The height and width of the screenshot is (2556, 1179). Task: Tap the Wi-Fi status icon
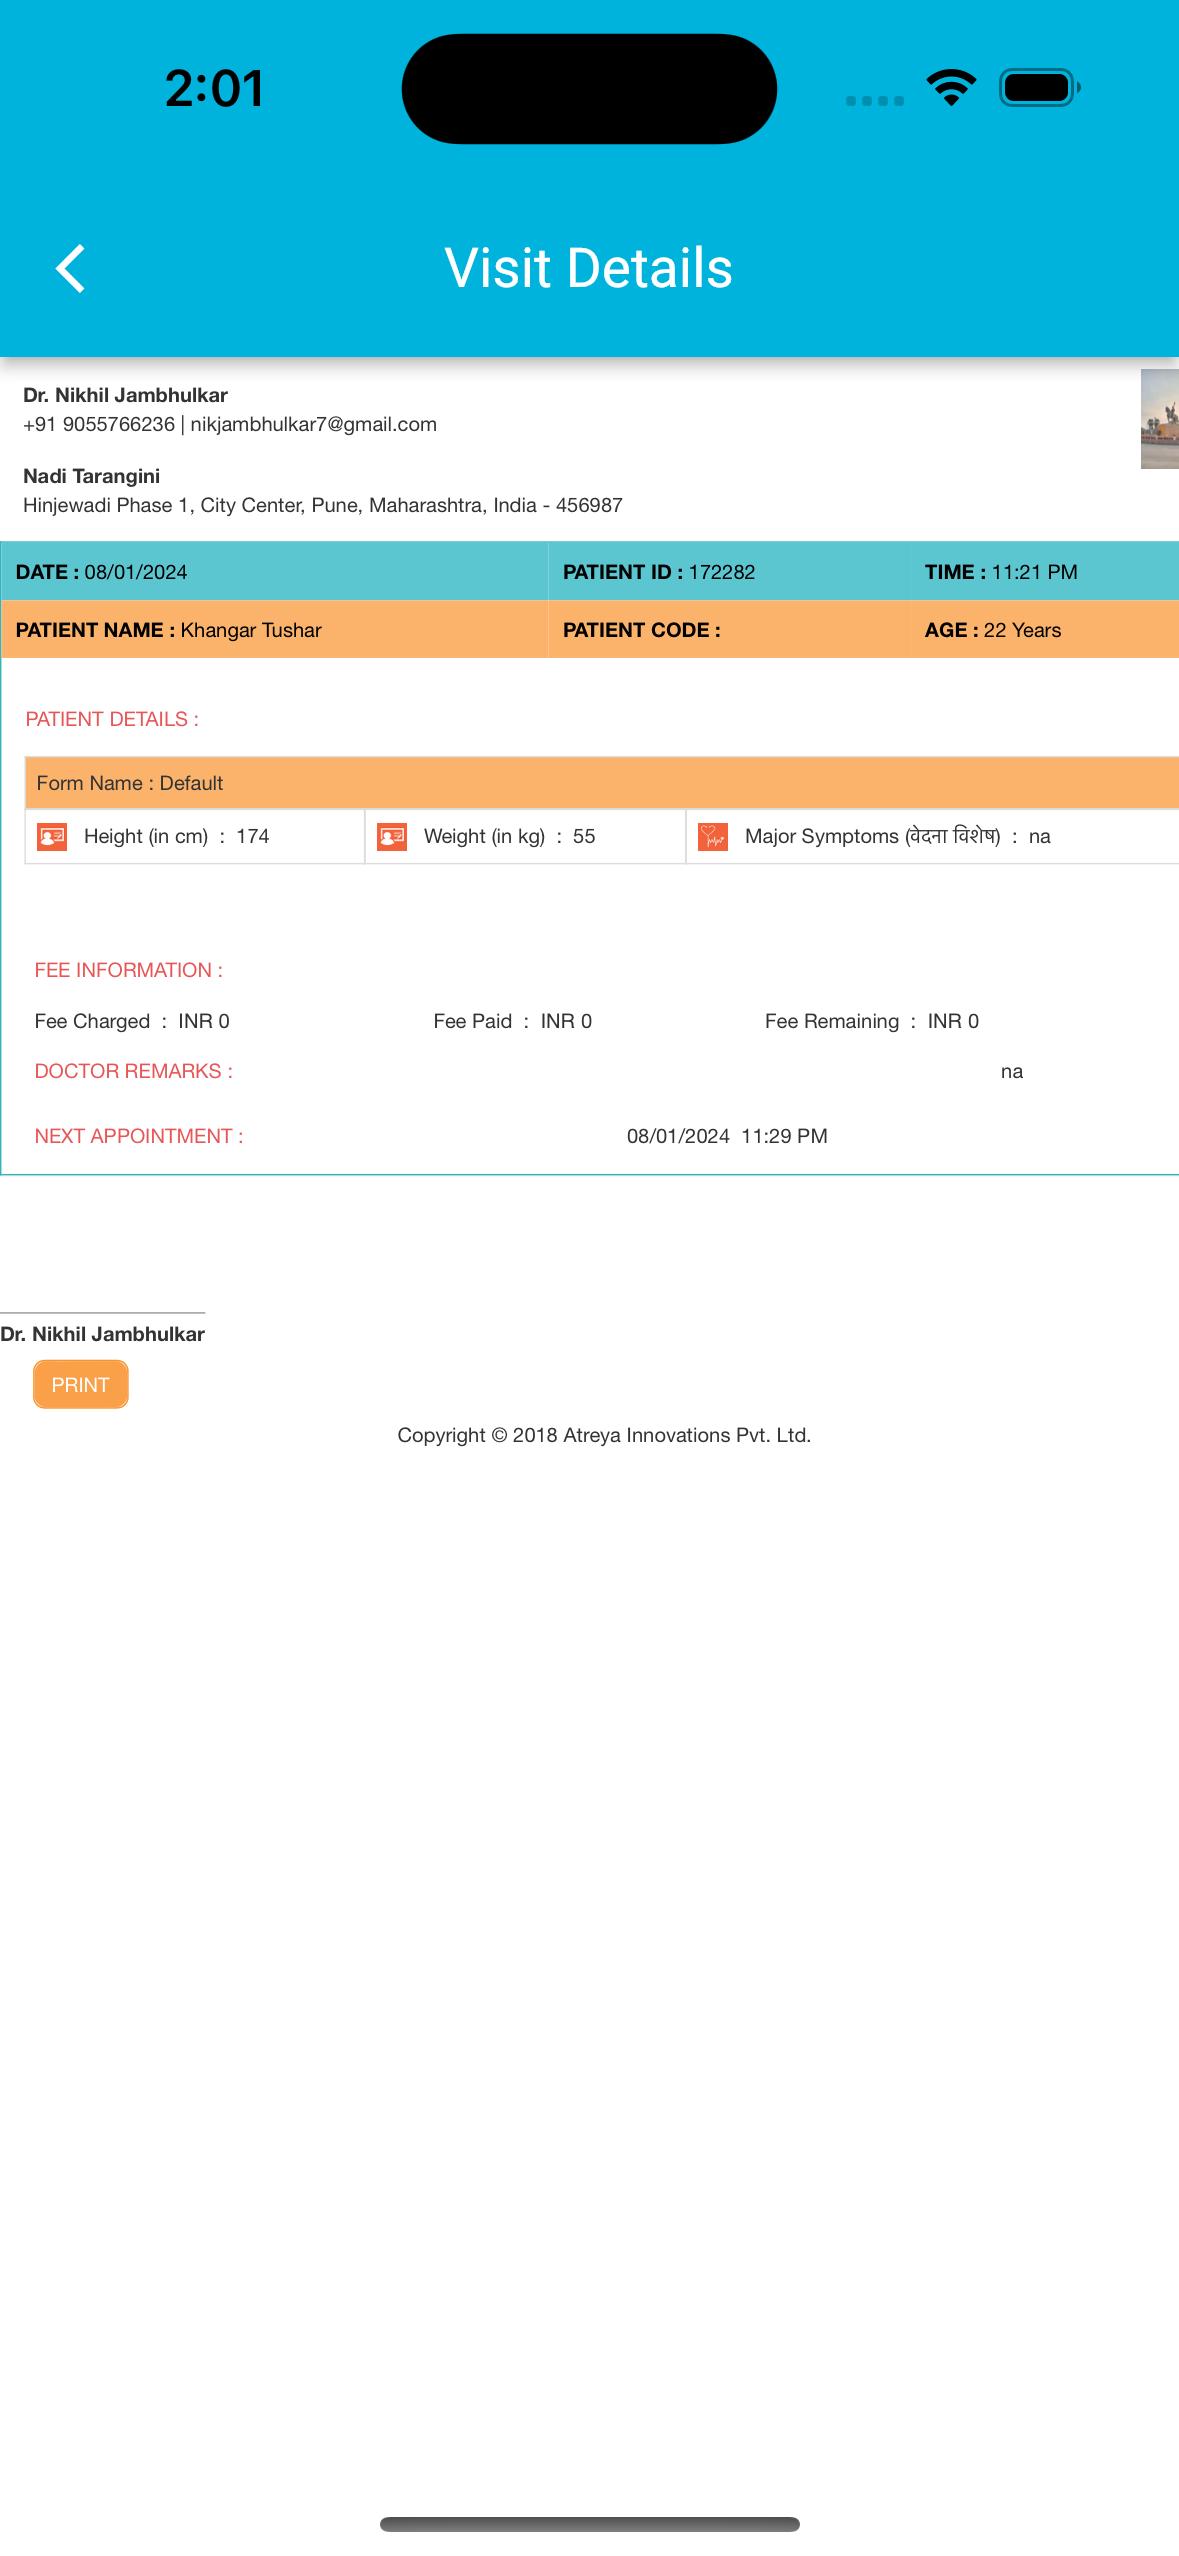tap(951, 88)
